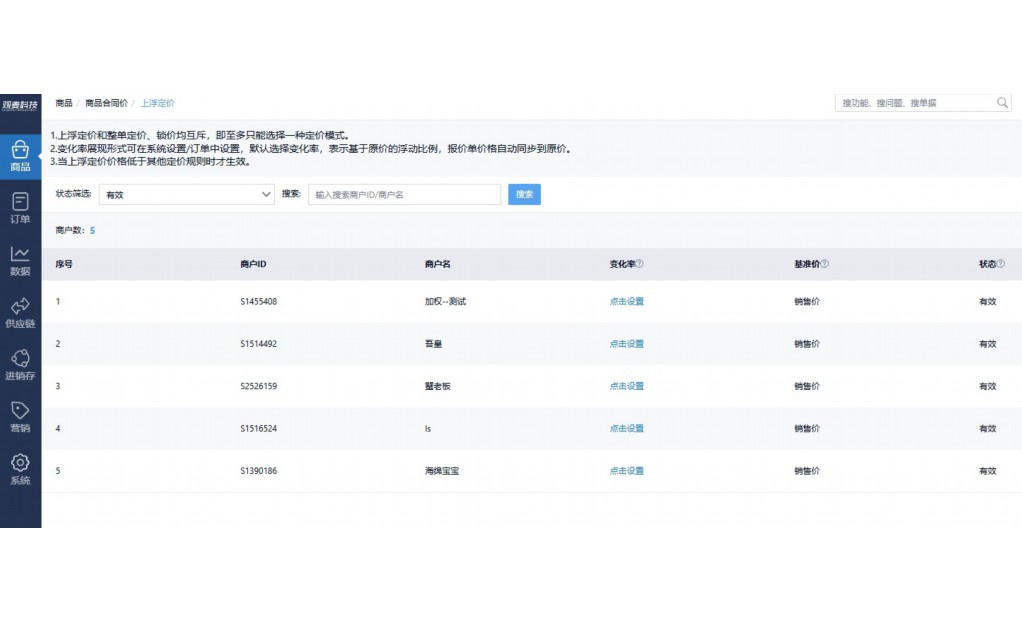Click the 商品合同价 breadcrumb link
The width and height of the screenshot is (1022, 622).
[106, 103]
